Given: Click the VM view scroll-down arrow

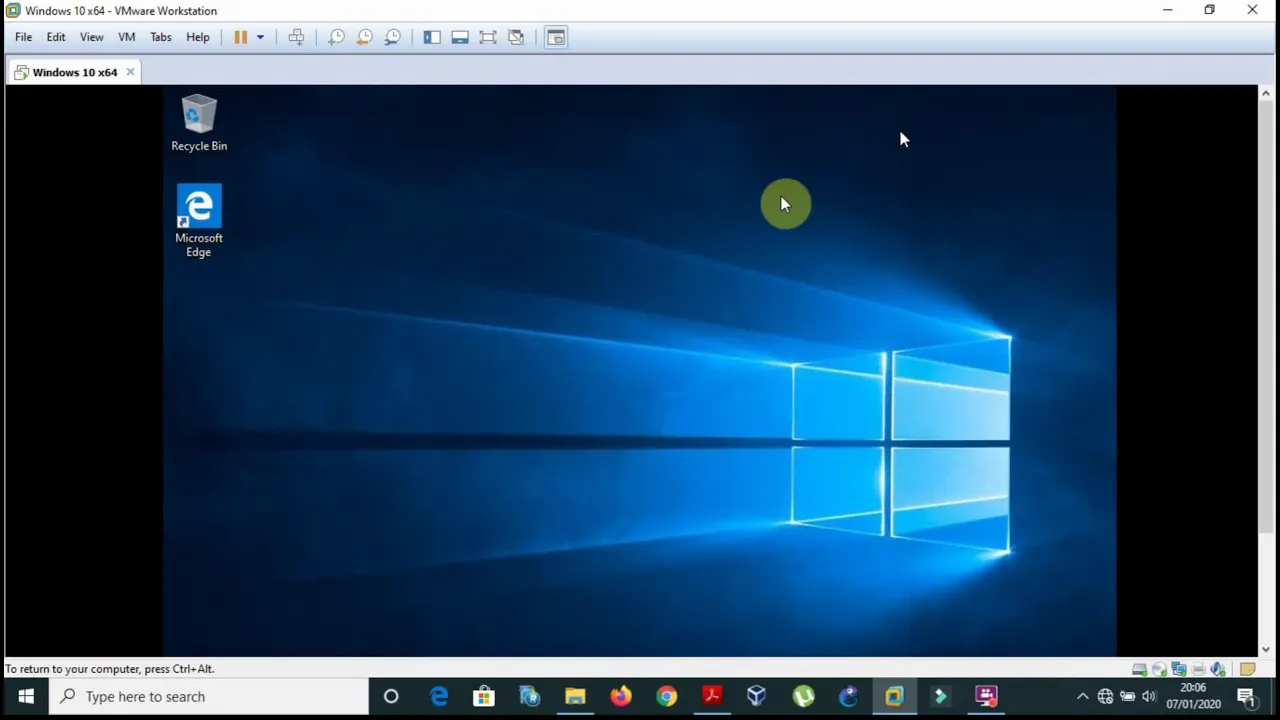Looking at the screenshot, I should click(x=1265, y=649).
